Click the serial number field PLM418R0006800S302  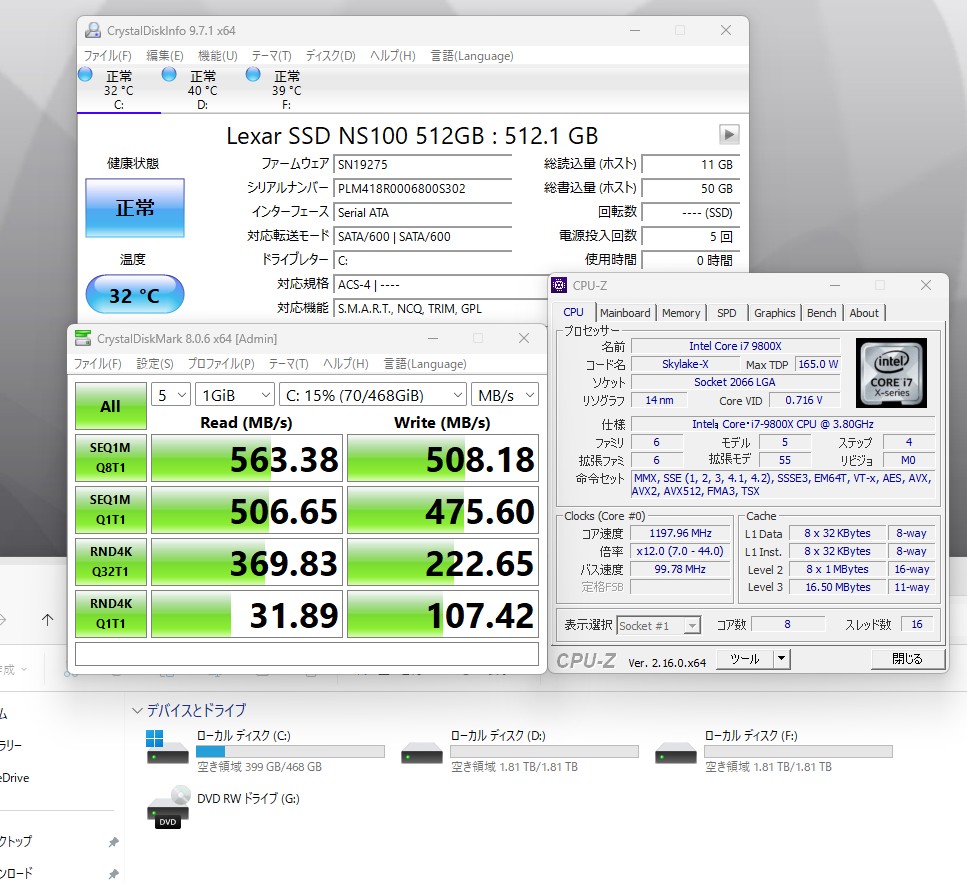pos(422,188)
